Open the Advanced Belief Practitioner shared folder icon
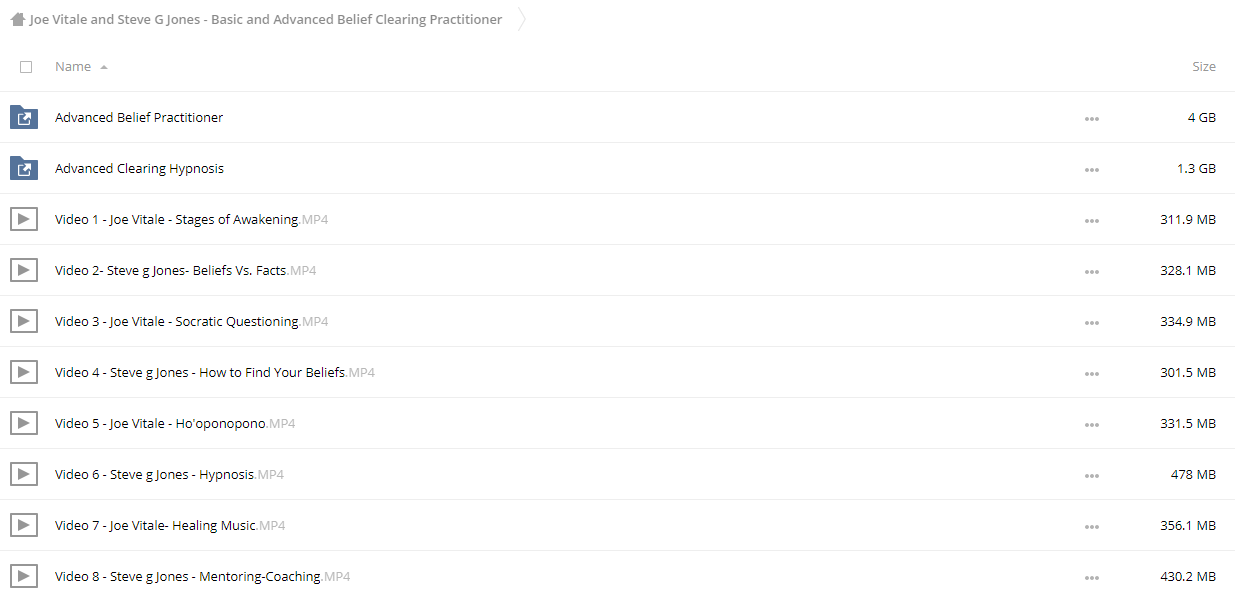The image size is (1235, 599). 24,118
